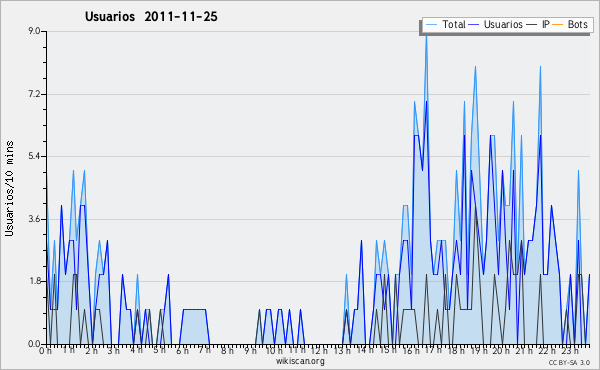The width and height of the screenshot is (600, 370).
Task: Select the 'Bots' legend entry
Action: coord(577,24)
